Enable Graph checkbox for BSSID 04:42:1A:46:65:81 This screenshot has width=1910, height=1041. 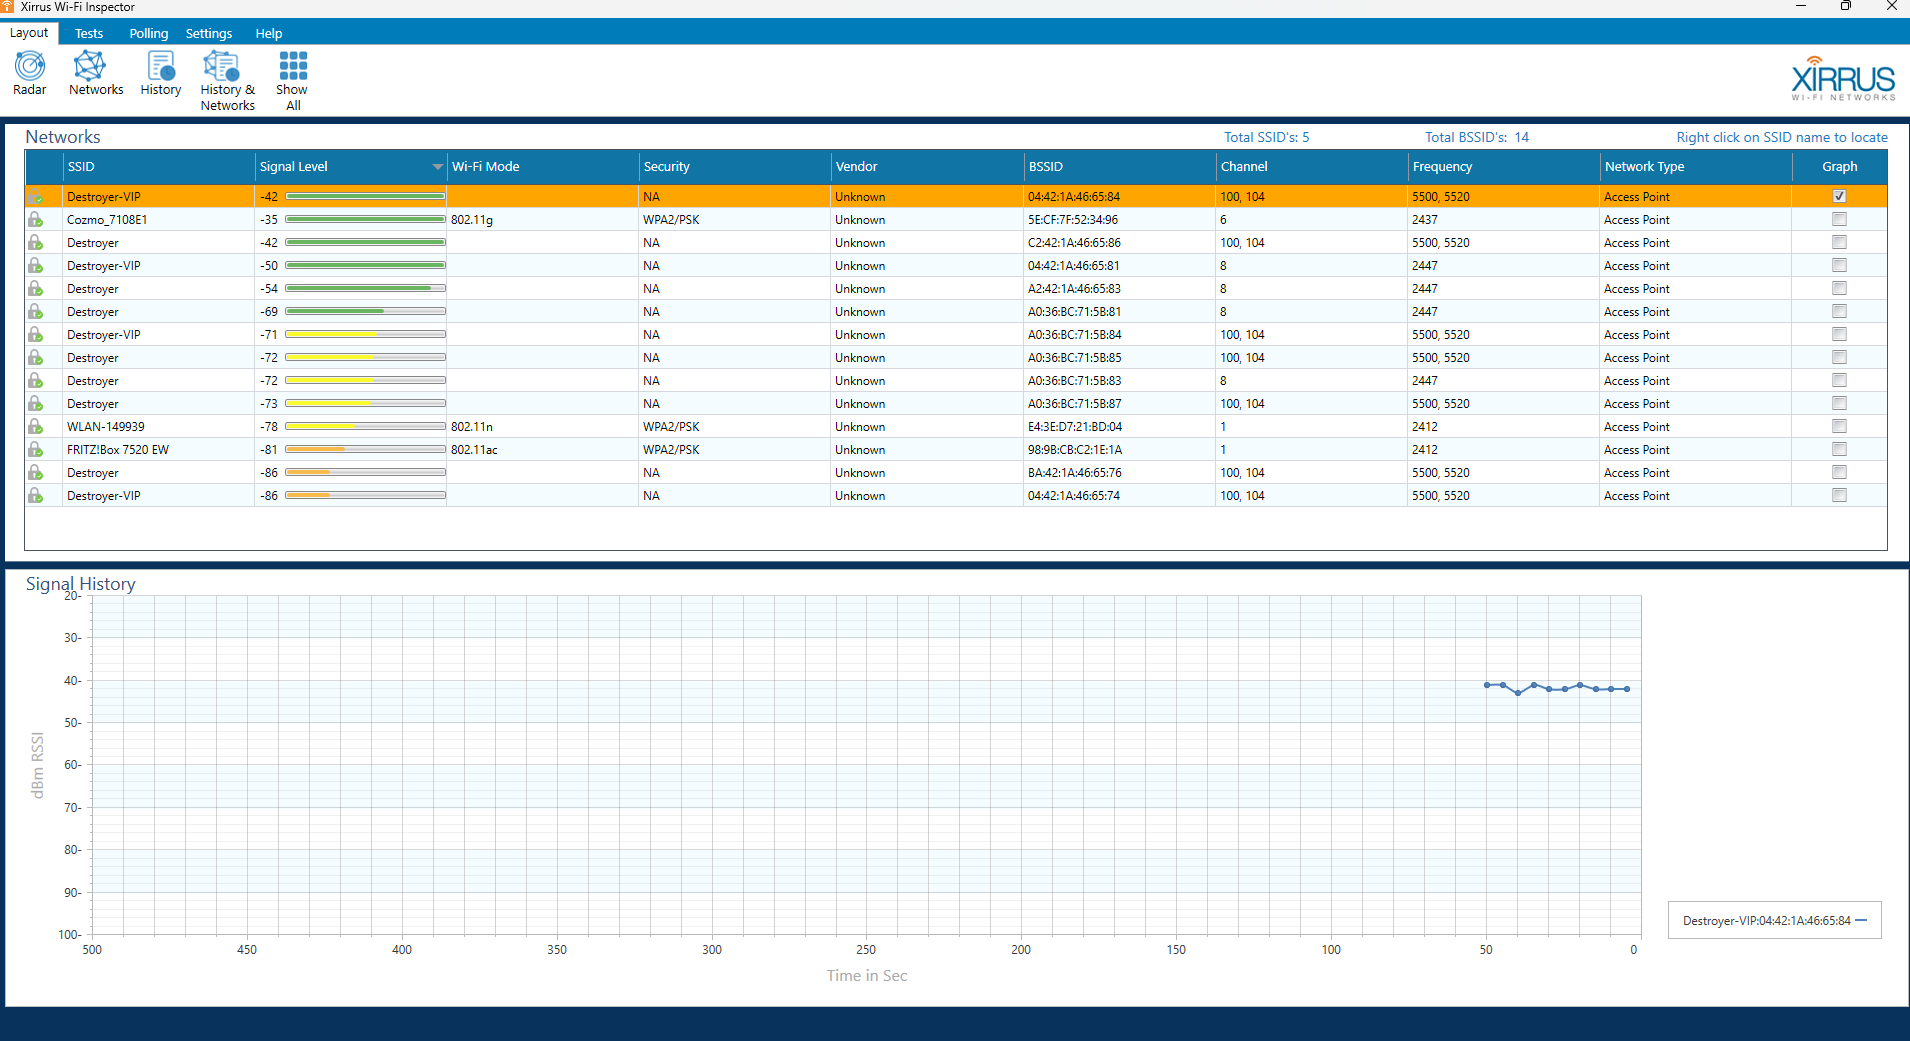pos(1839,265)
